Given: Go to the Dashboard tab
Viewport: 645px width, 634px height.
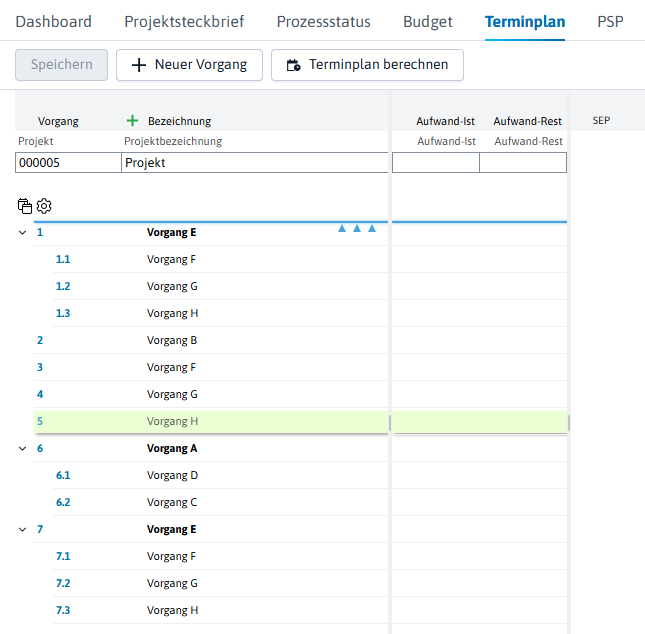Looking at the screenshot, I should (53, 21).
